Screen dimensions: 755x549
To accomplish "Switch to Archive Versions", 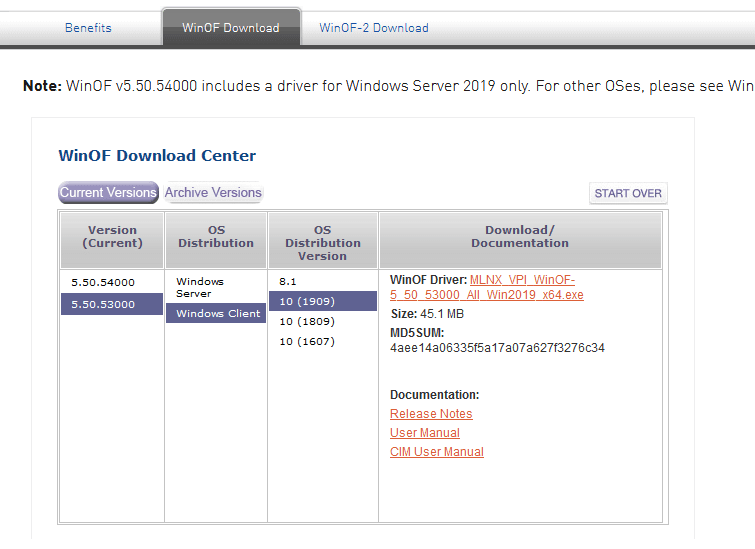I will click(213, 192).
